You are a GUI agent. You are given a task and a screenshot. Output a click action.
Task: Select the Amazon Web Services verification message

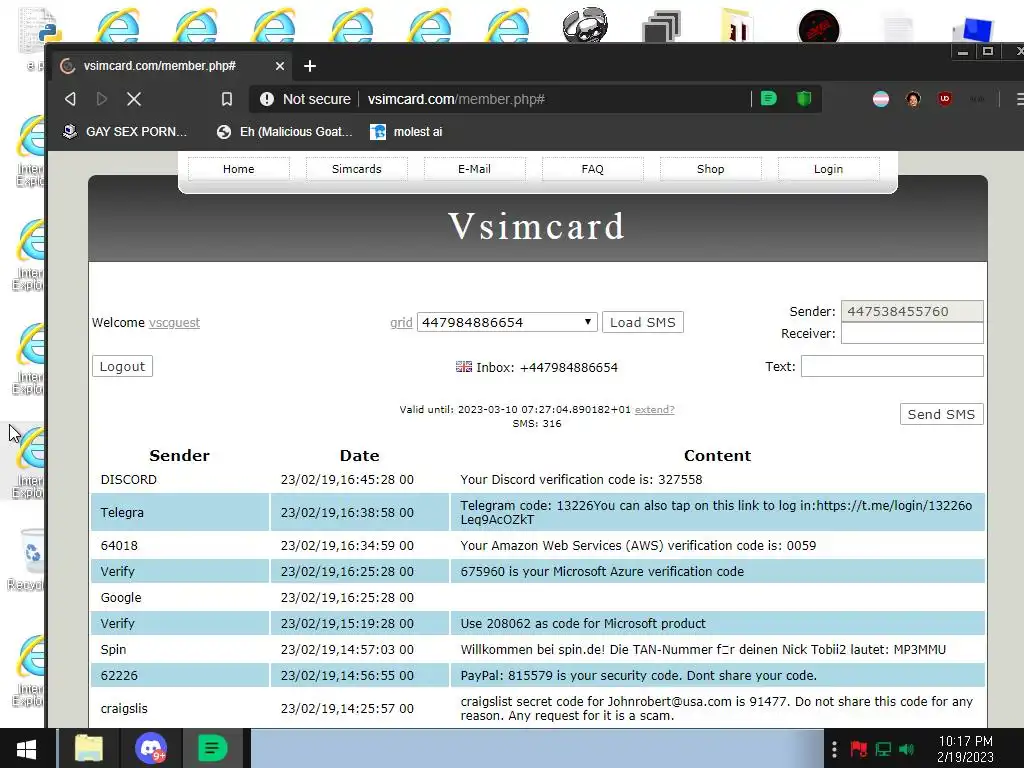point(717,545)
